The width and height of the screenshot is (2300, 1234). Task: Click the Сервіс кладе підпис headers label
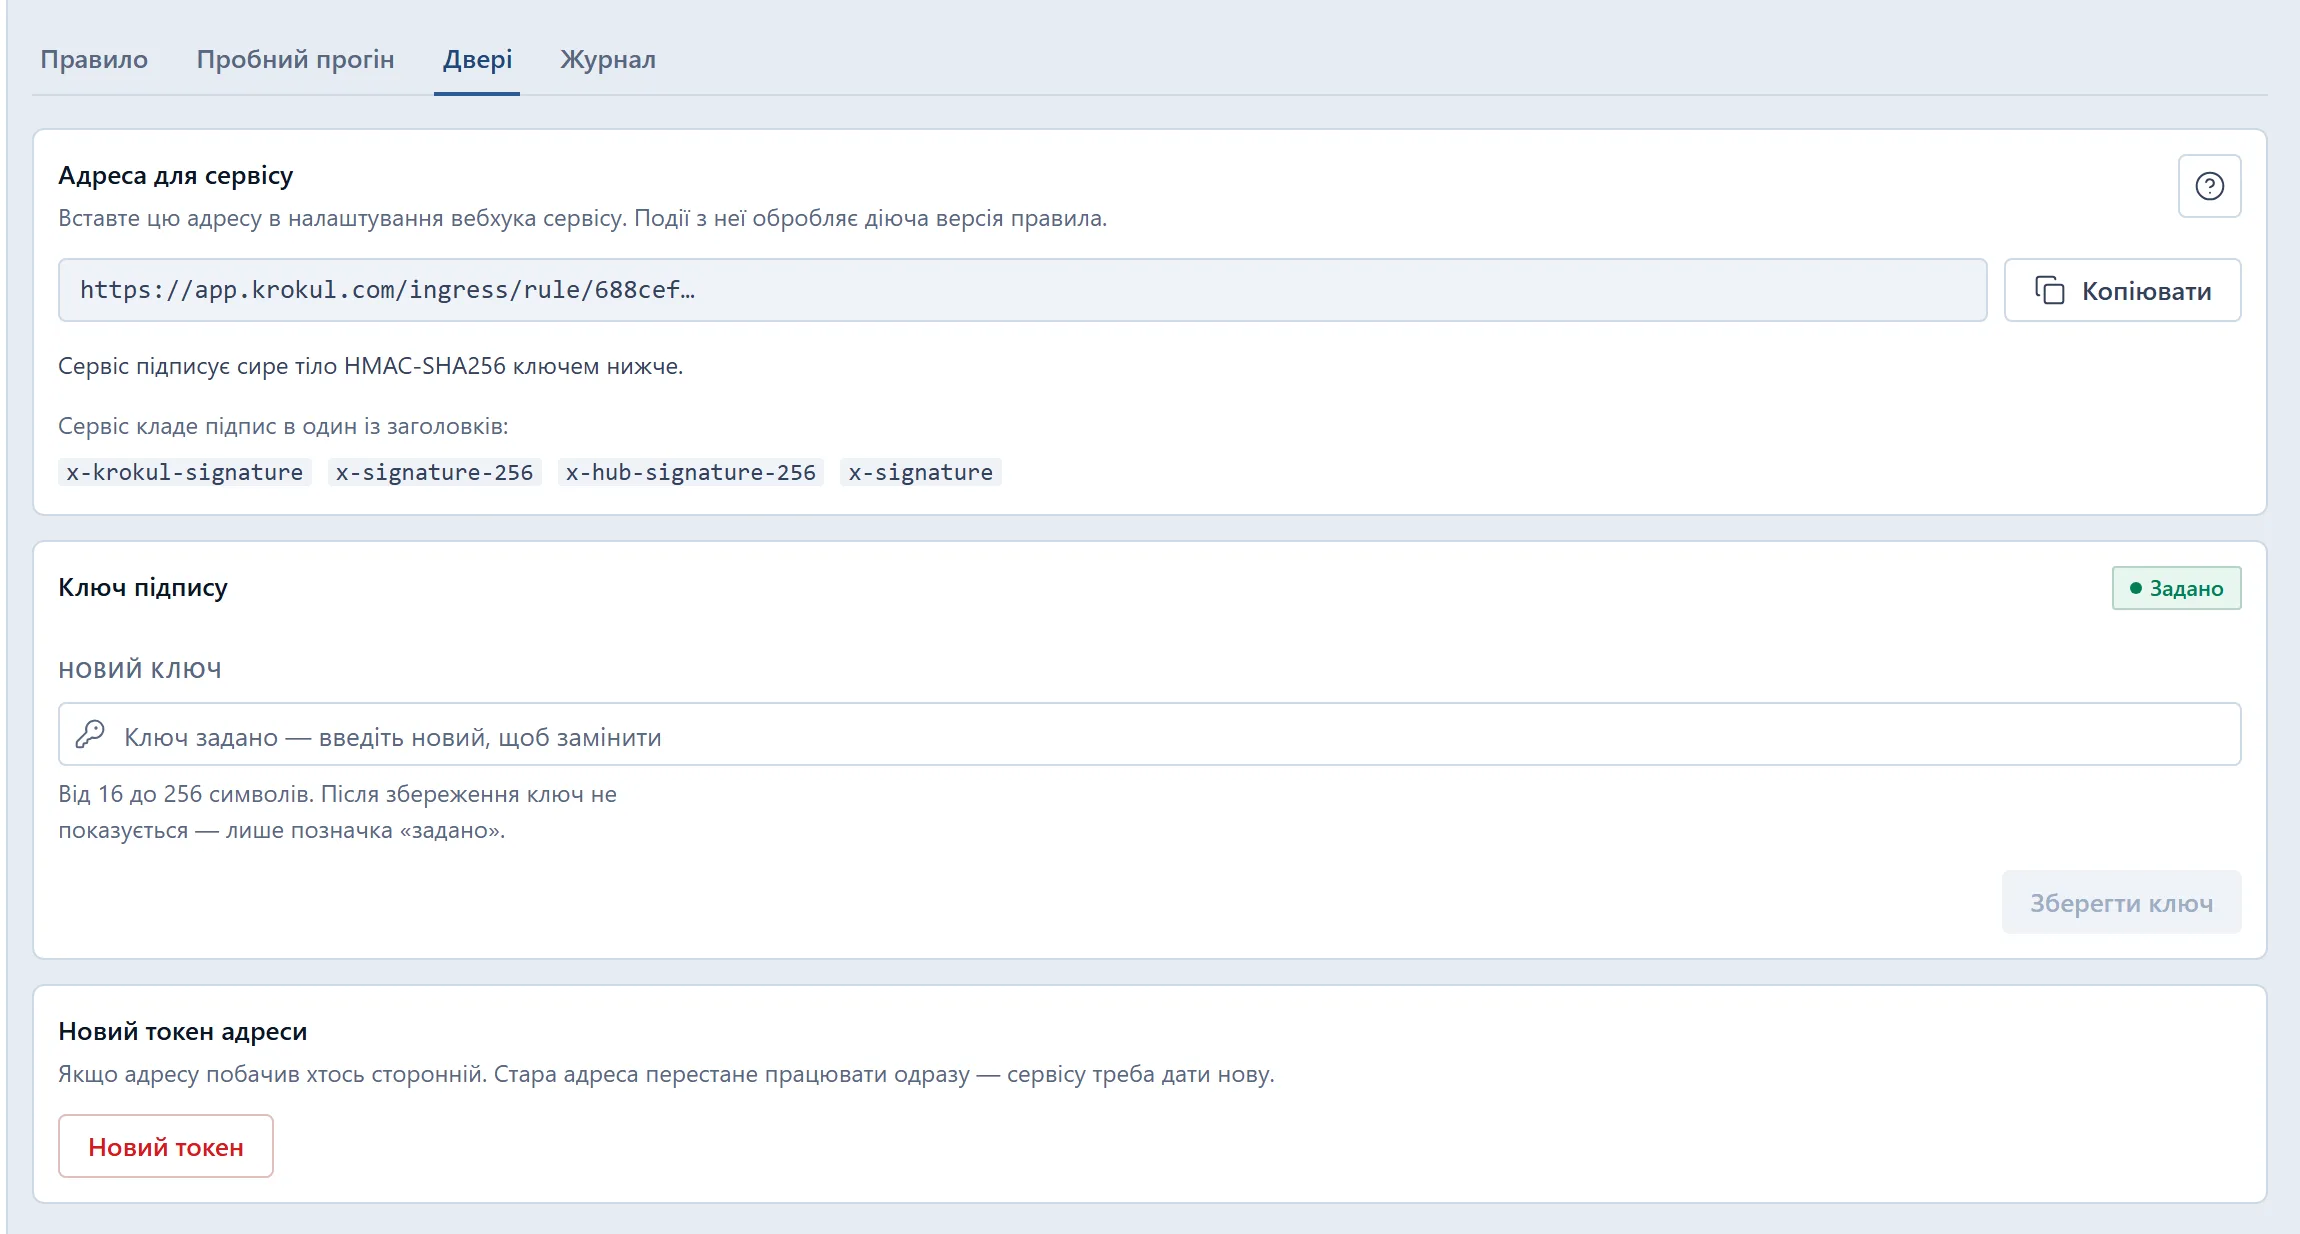click(284, 426)
